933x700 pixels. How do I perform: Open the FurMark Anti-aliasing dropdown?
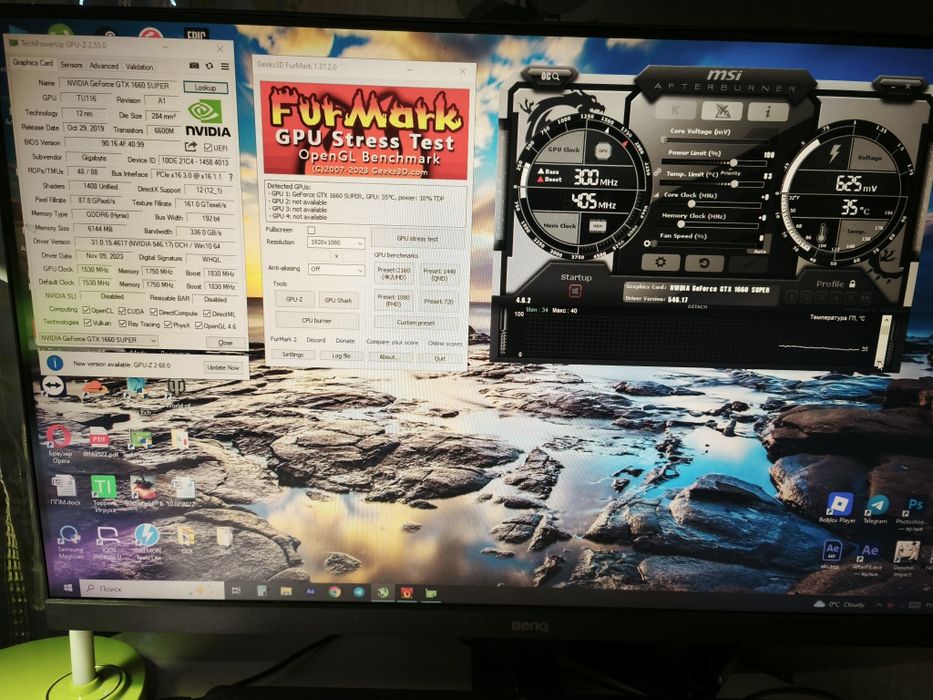point(336,269)
